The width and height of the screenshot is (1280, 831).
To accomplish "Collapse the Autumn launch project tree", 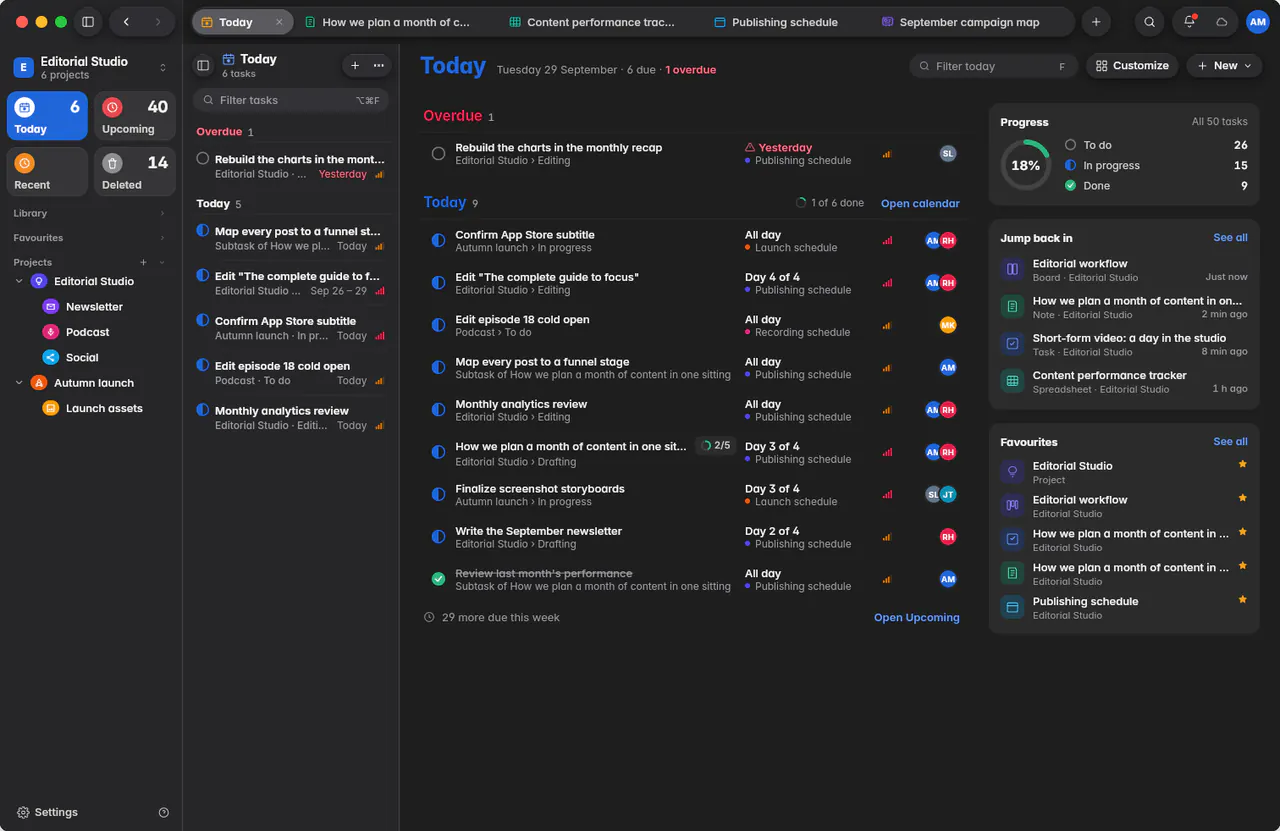I will pyautogui.click(x=19, y=383).
